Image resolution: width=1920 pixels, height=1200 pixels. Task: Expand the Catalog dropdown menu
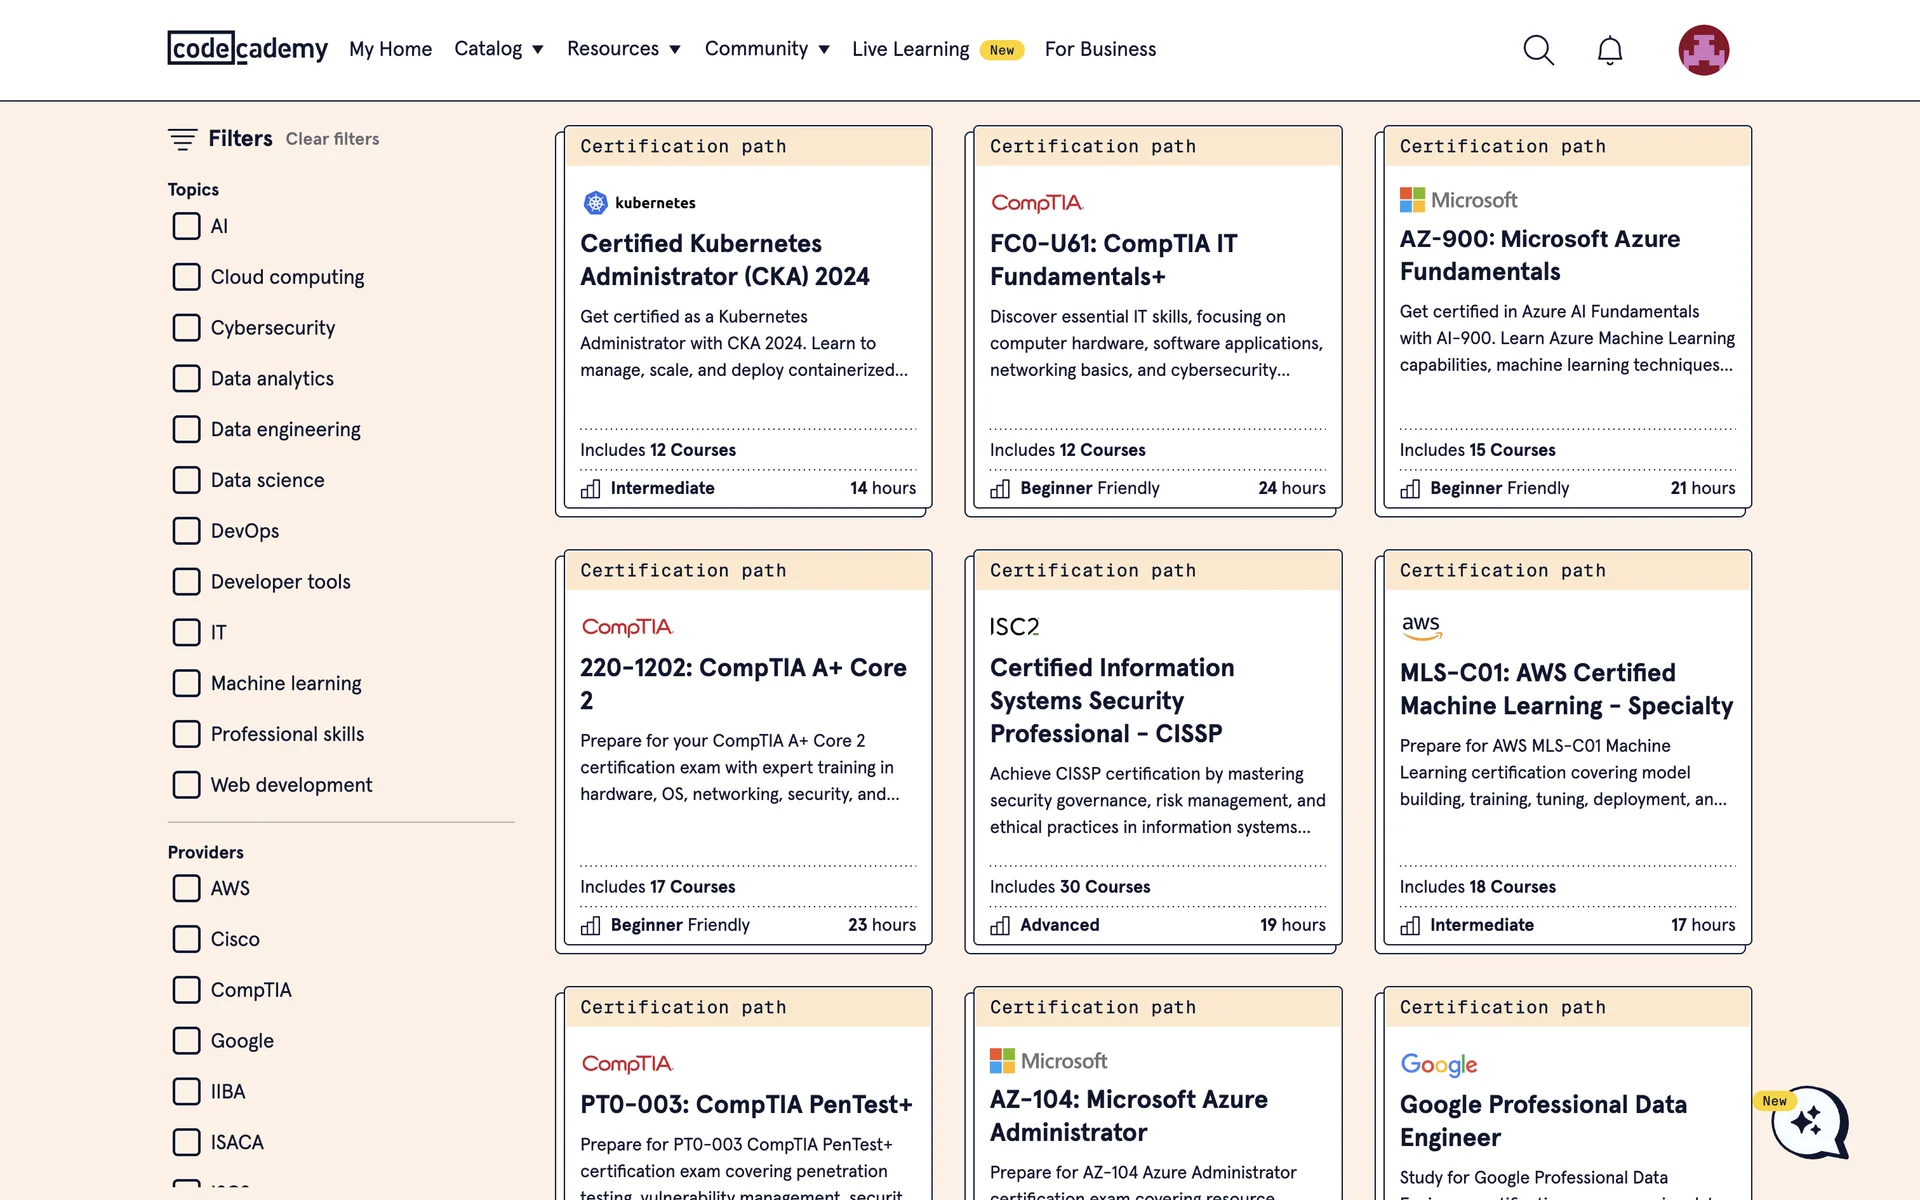pos(498,49)
